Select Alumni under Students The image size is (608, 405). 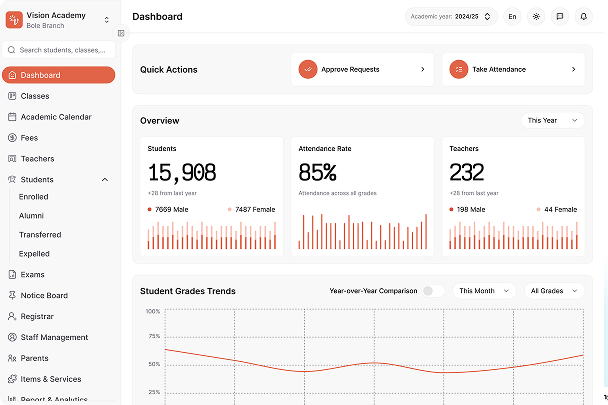point(31,216)
